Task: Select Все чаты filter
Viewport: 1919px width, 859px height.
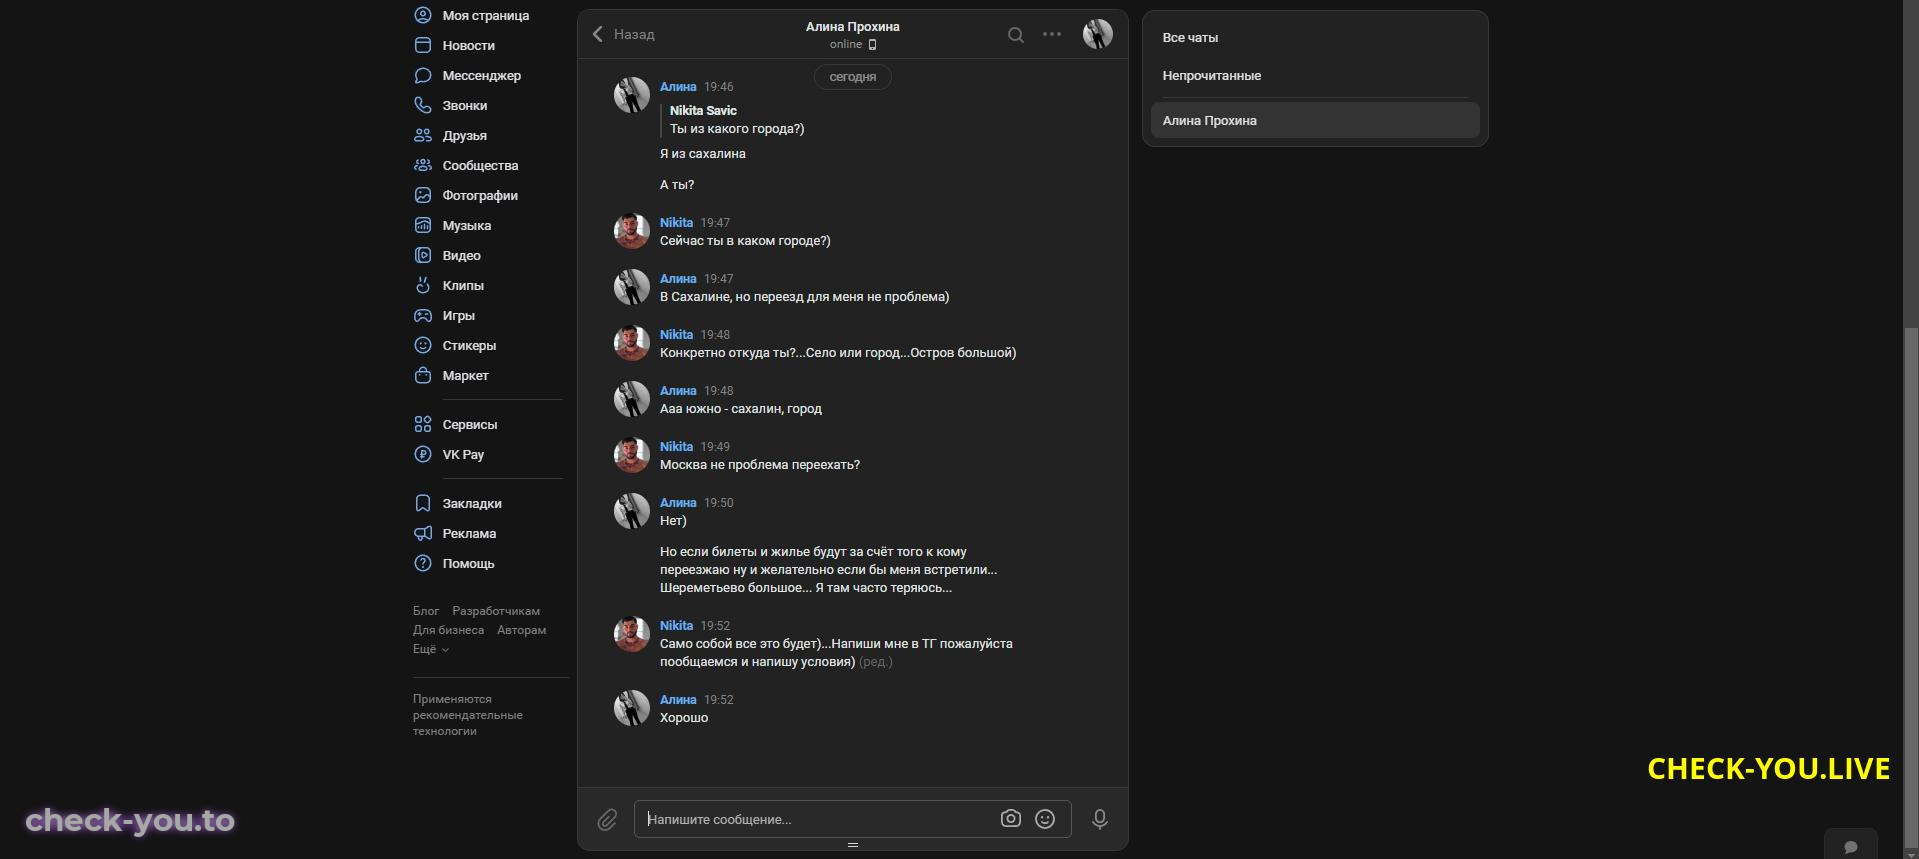Action: [x=1315, y=37]
